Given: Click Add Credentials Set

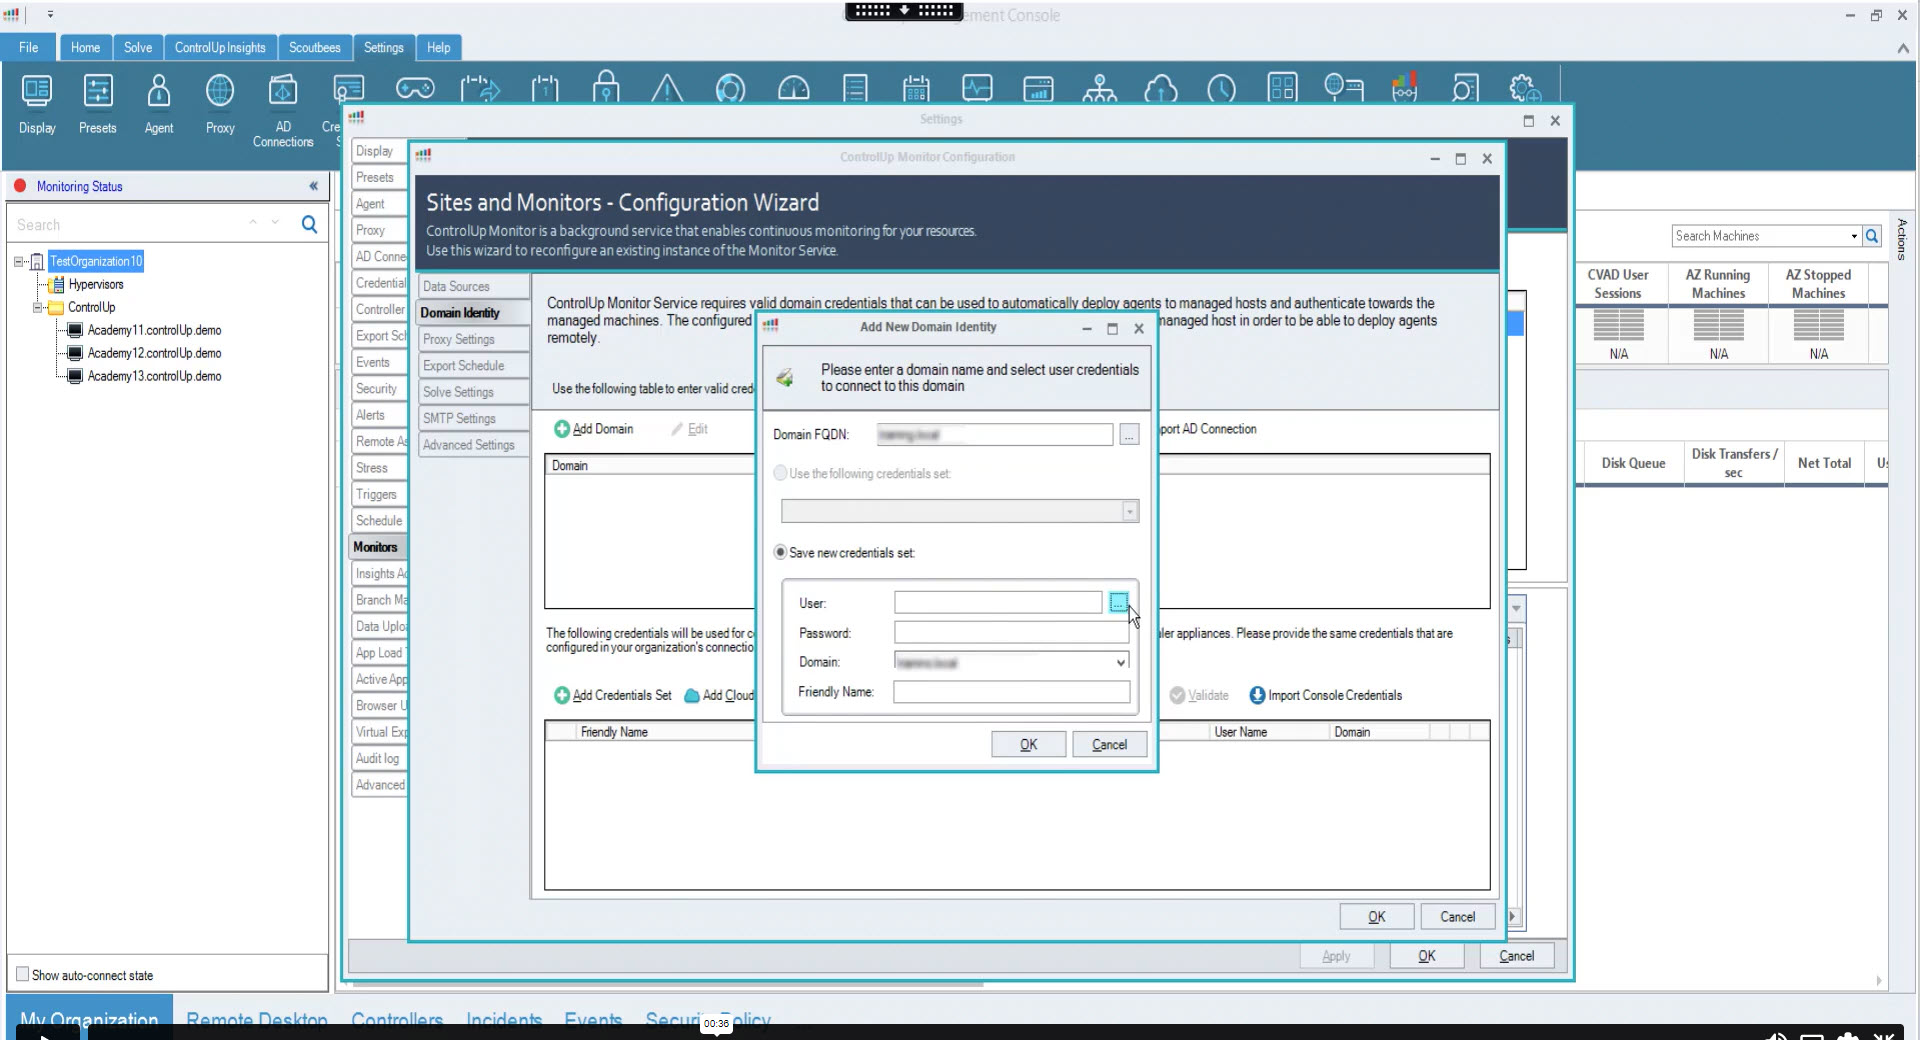Looking at the screenshot, I should (x=613, y=695).
